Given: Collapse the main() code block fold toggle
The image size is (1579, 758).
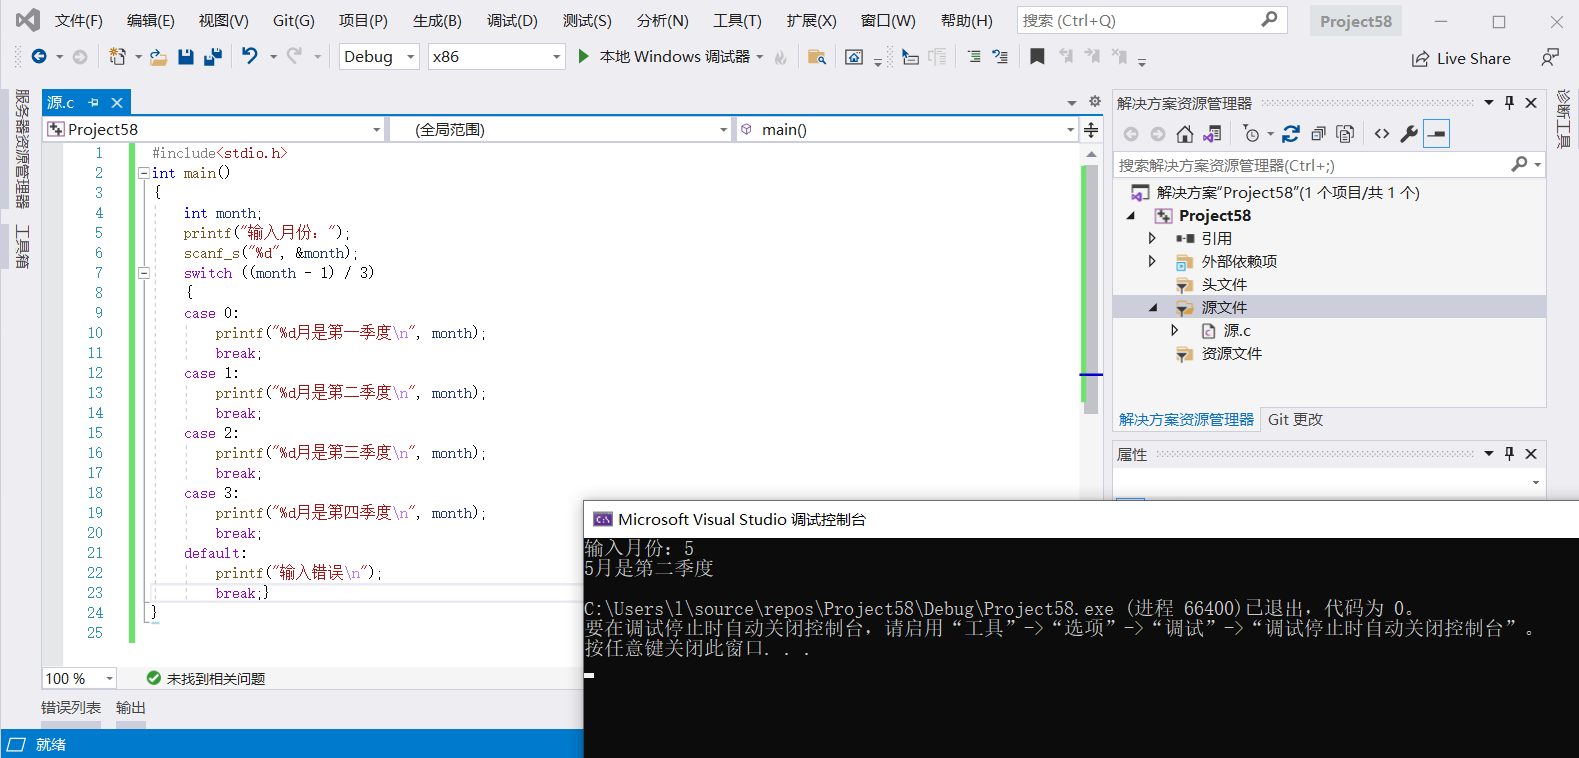Looking at the screenshot, I should point(144,173).
